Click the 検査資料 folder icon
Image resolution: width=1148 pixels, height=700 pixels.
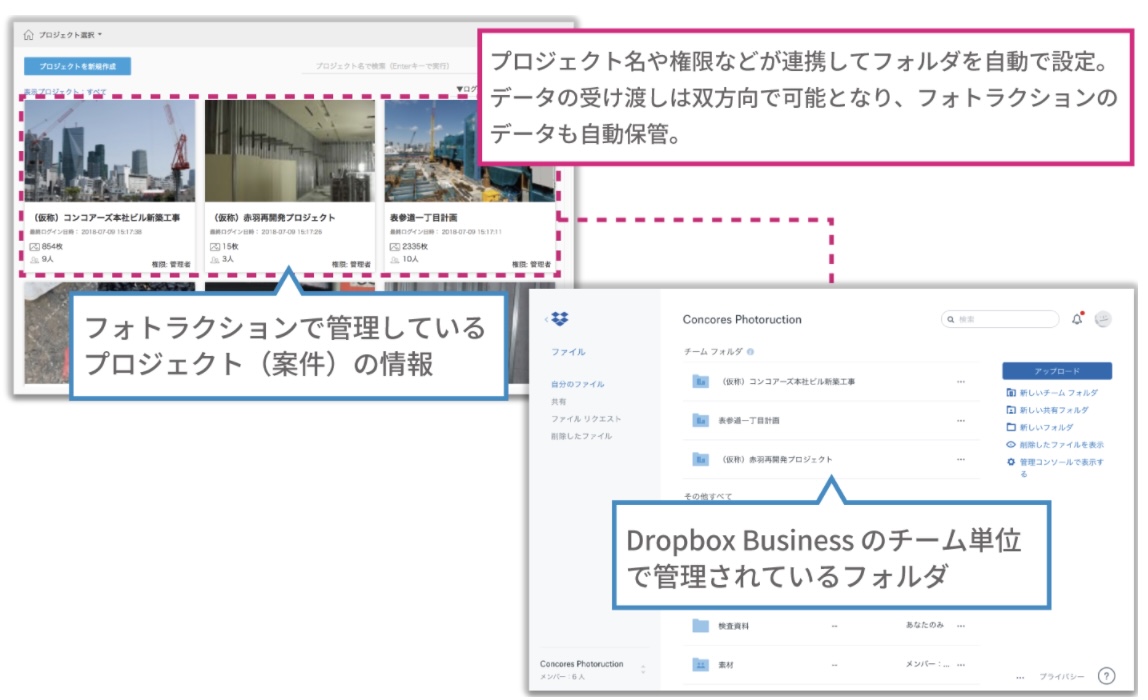point(701,626)
